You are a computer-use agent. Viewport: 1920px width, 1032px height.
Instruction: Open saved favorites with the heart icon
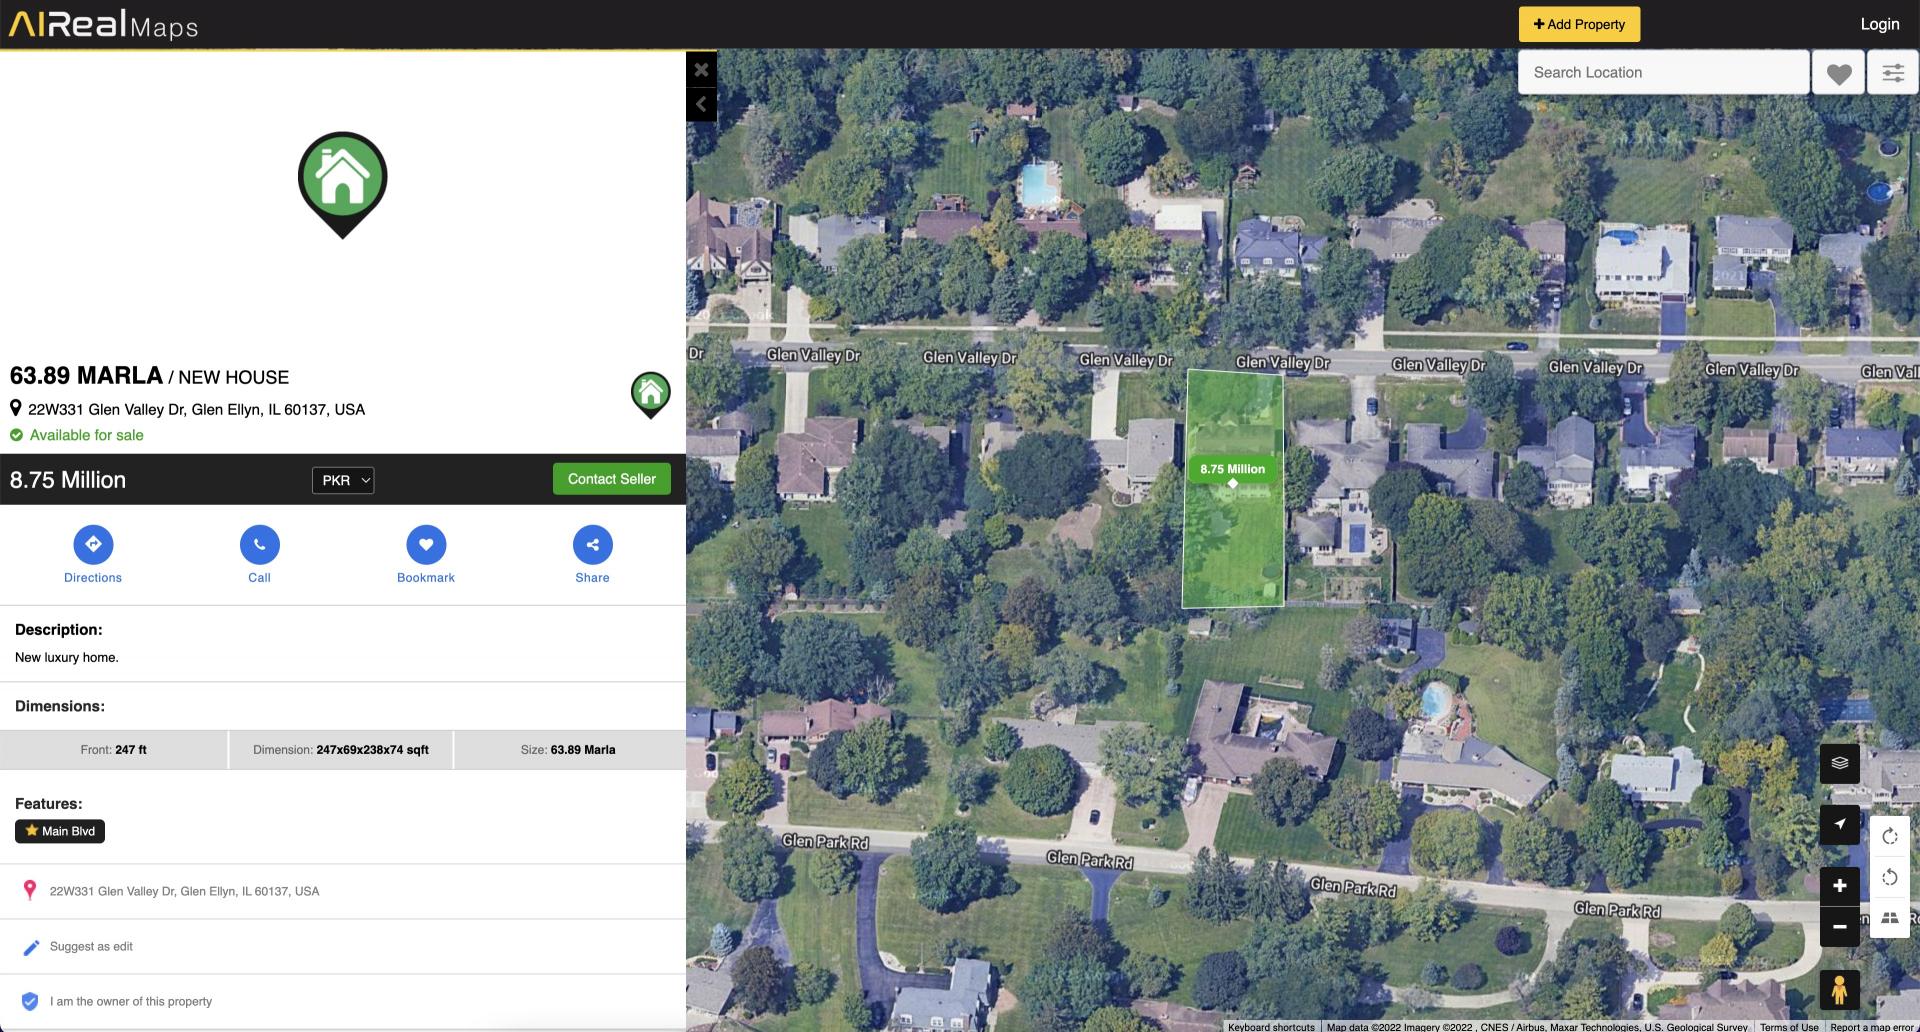1838,73
